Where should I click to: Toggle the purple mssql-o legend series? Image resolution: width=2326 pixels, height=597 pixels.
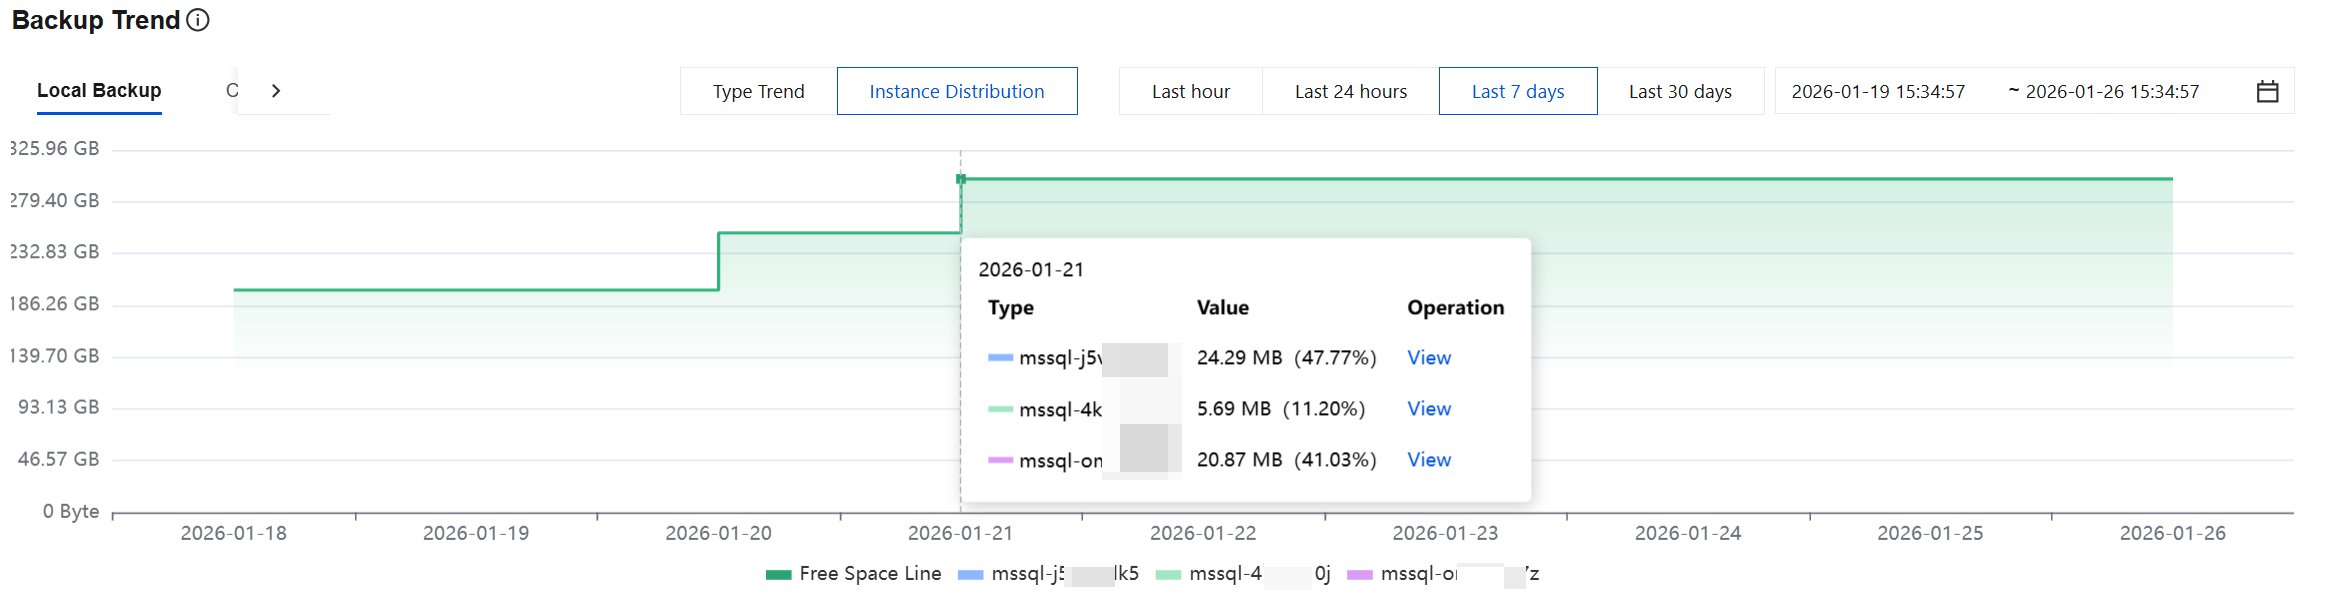pyautogui.click(x=1442, y=574)
